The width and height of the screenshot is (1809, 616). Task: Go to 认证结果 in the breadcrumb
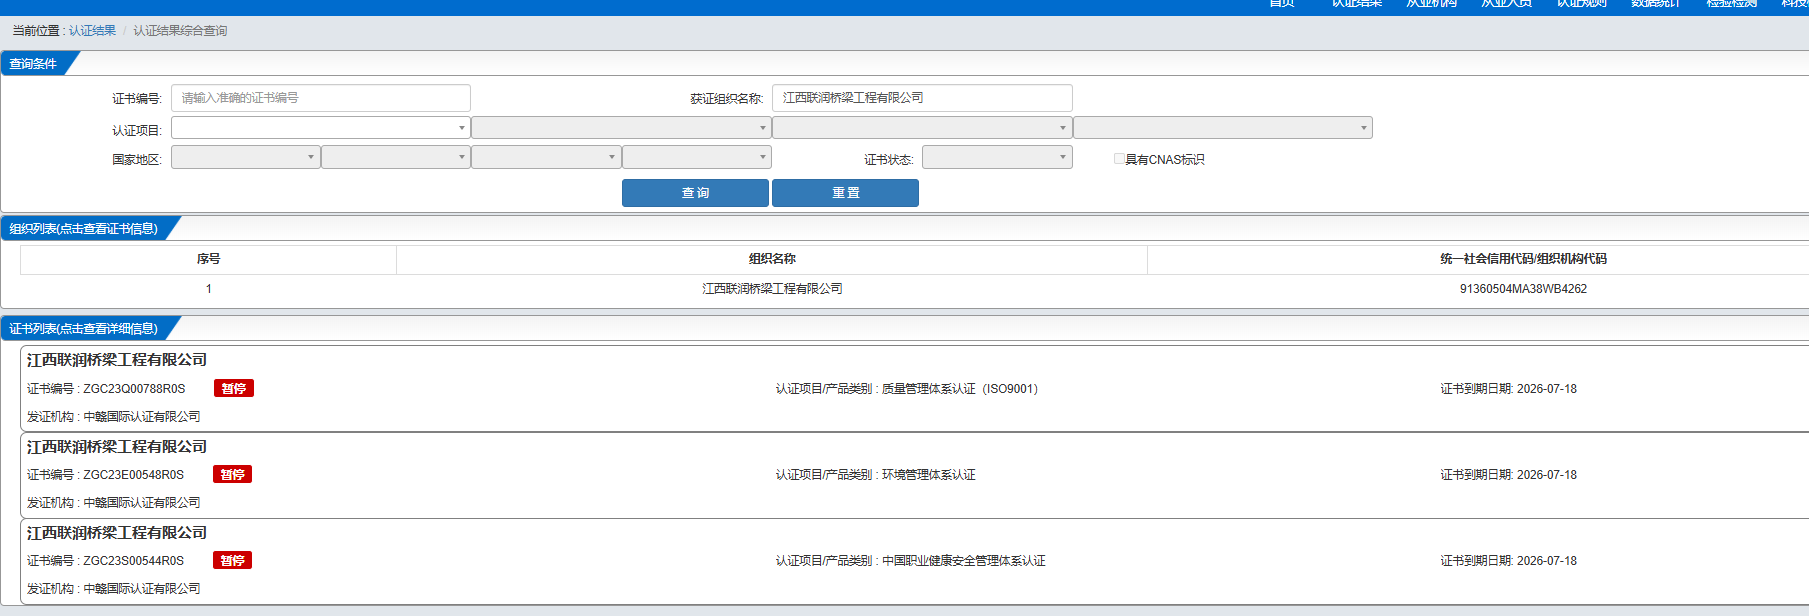(x=92, y=31)
